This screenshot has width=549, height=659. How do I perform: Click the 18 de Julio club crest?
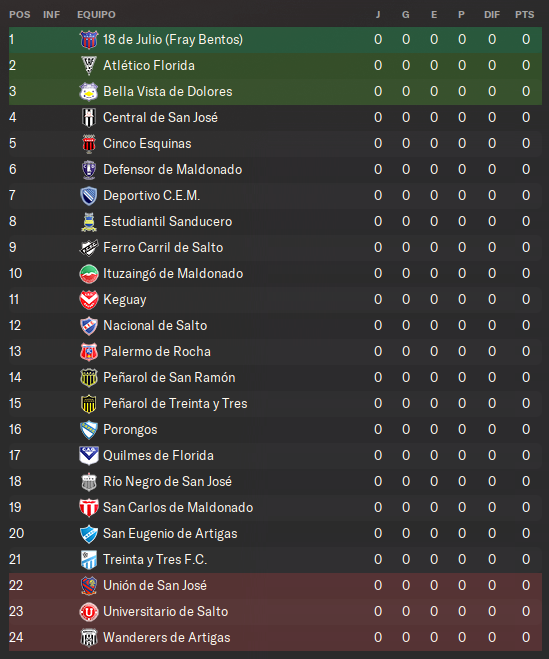(x=89, y=40)
